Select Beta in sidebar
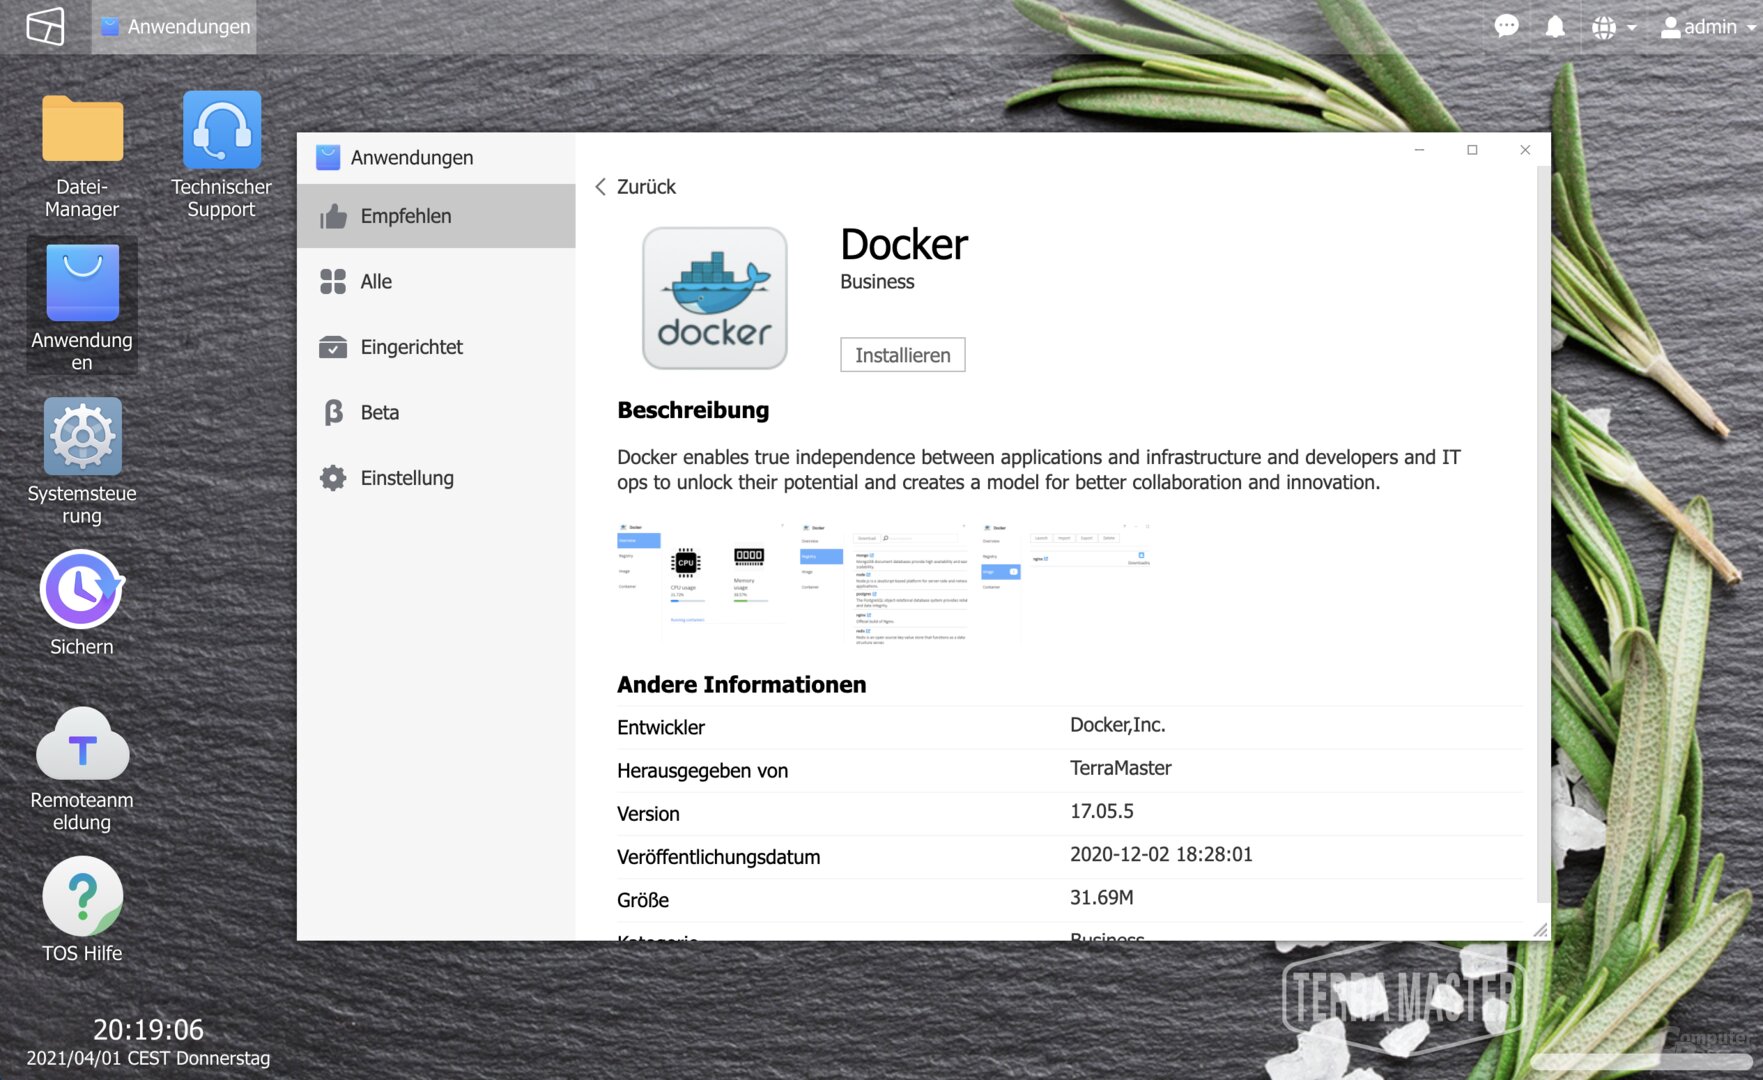The width and height of the screenshot is (1763, 1080). click(436, 412)
